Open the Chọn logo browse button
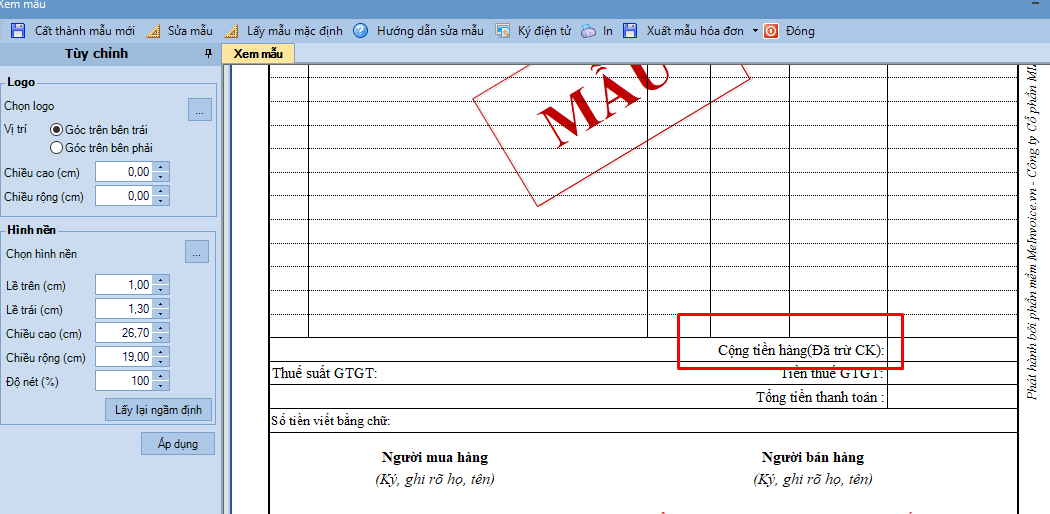Screen dimensions: 1050x514 point(200,110)
